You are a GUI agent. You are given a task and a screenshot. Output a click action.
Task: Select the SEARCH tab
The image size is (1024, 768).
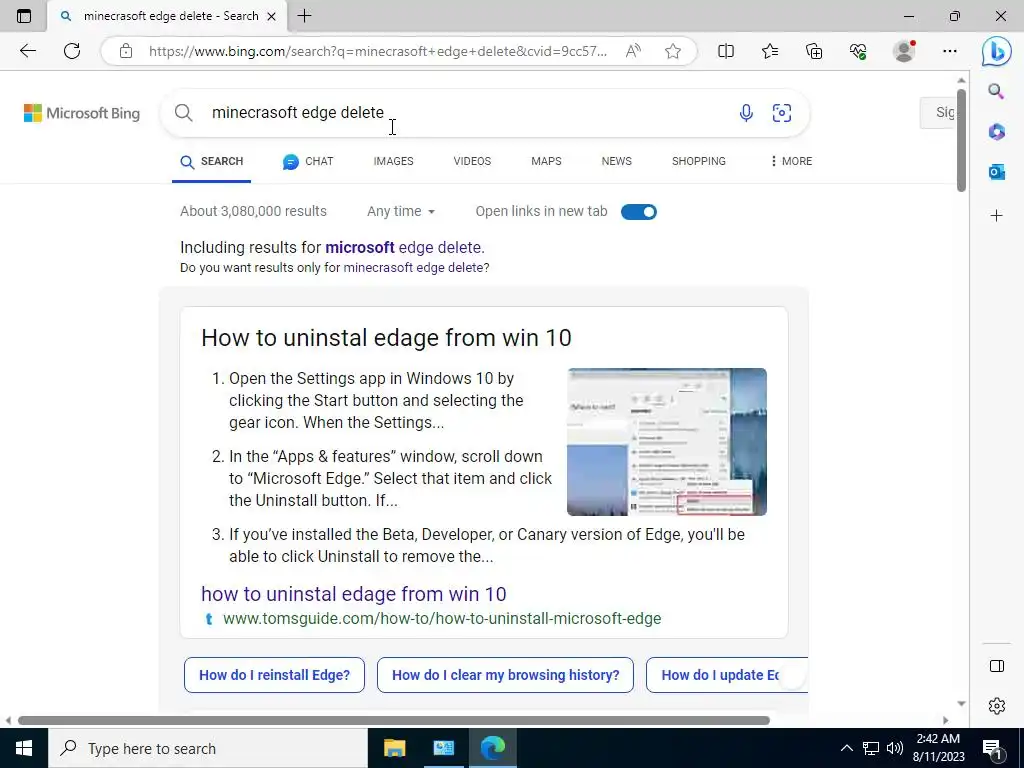click(x=212, y=161)
